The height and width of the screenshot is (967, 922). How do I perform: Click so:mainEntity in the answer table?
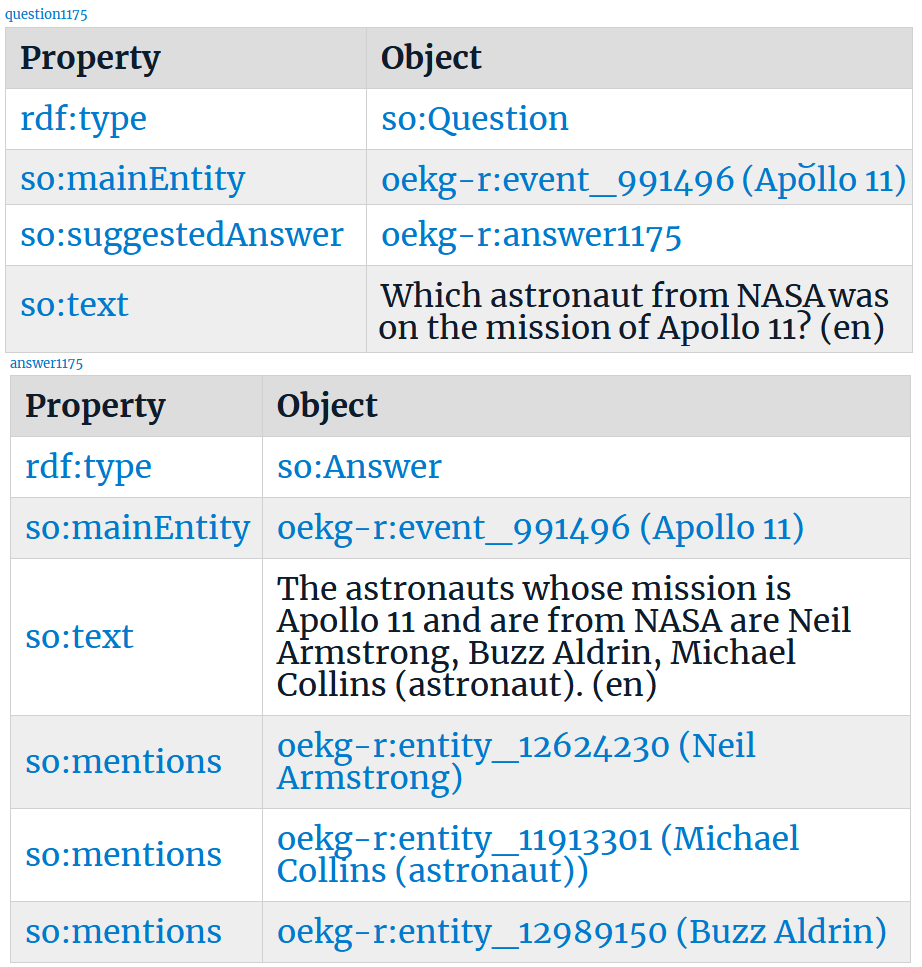[x=138, y=528]
